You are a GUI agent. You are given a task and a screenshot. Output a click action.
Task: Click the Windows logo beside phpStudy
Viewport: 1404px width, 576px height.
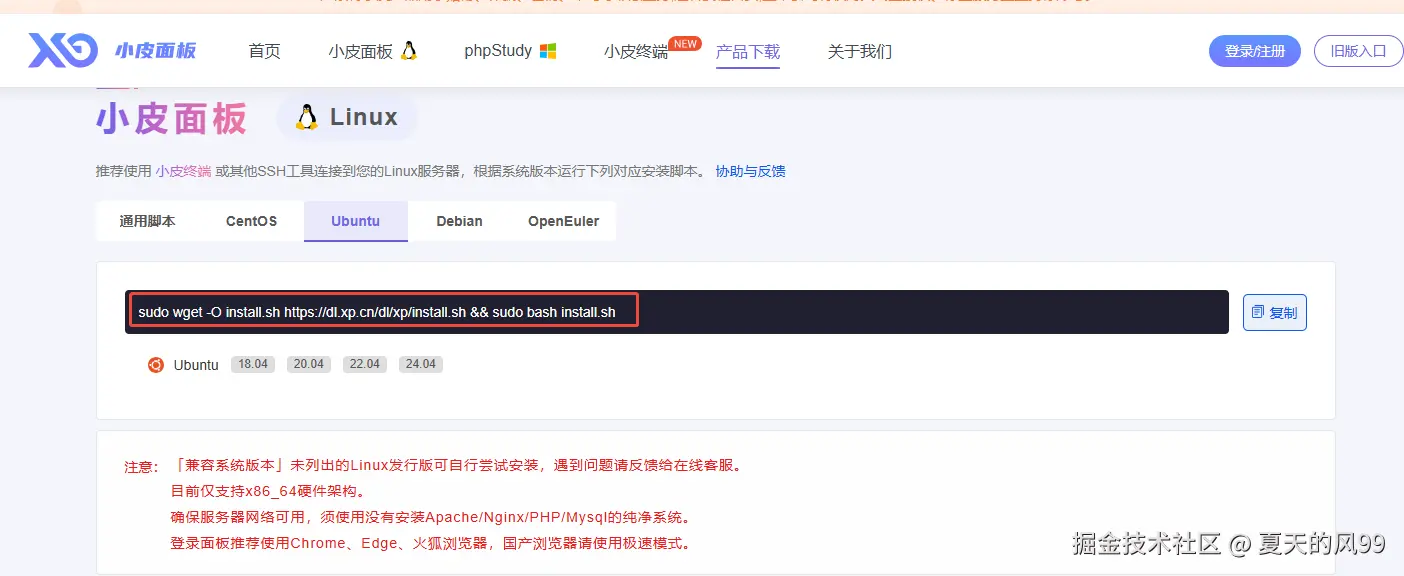pos(548,51)
